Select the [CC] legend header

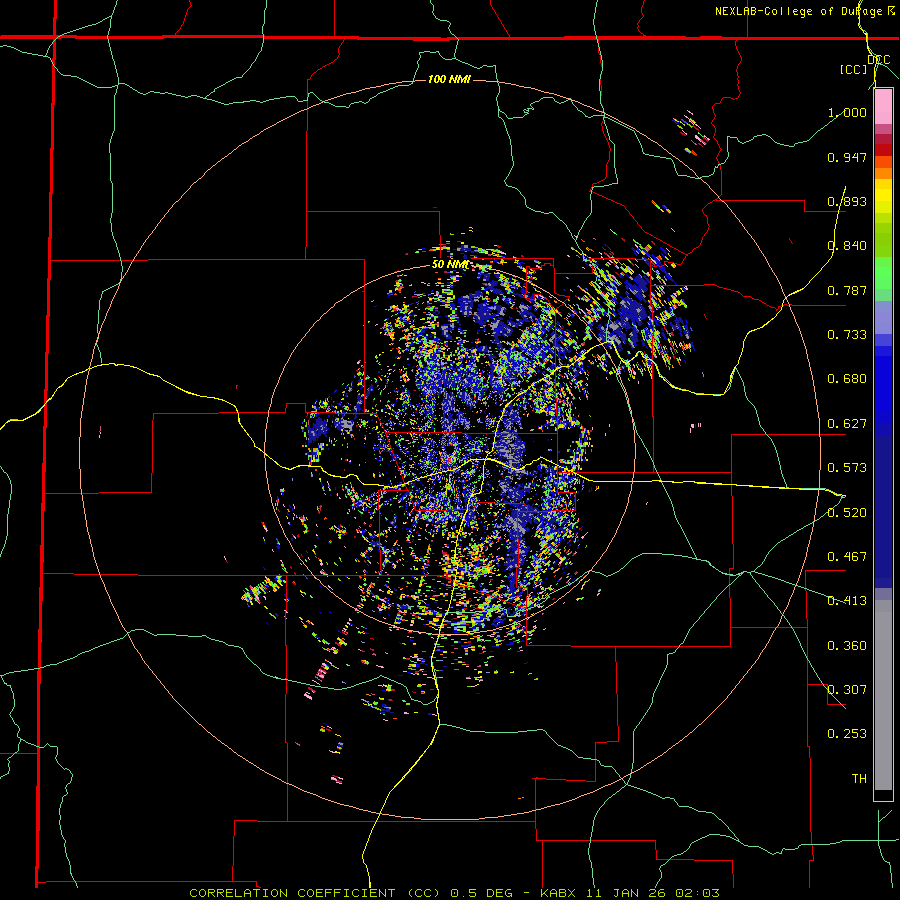854,69
